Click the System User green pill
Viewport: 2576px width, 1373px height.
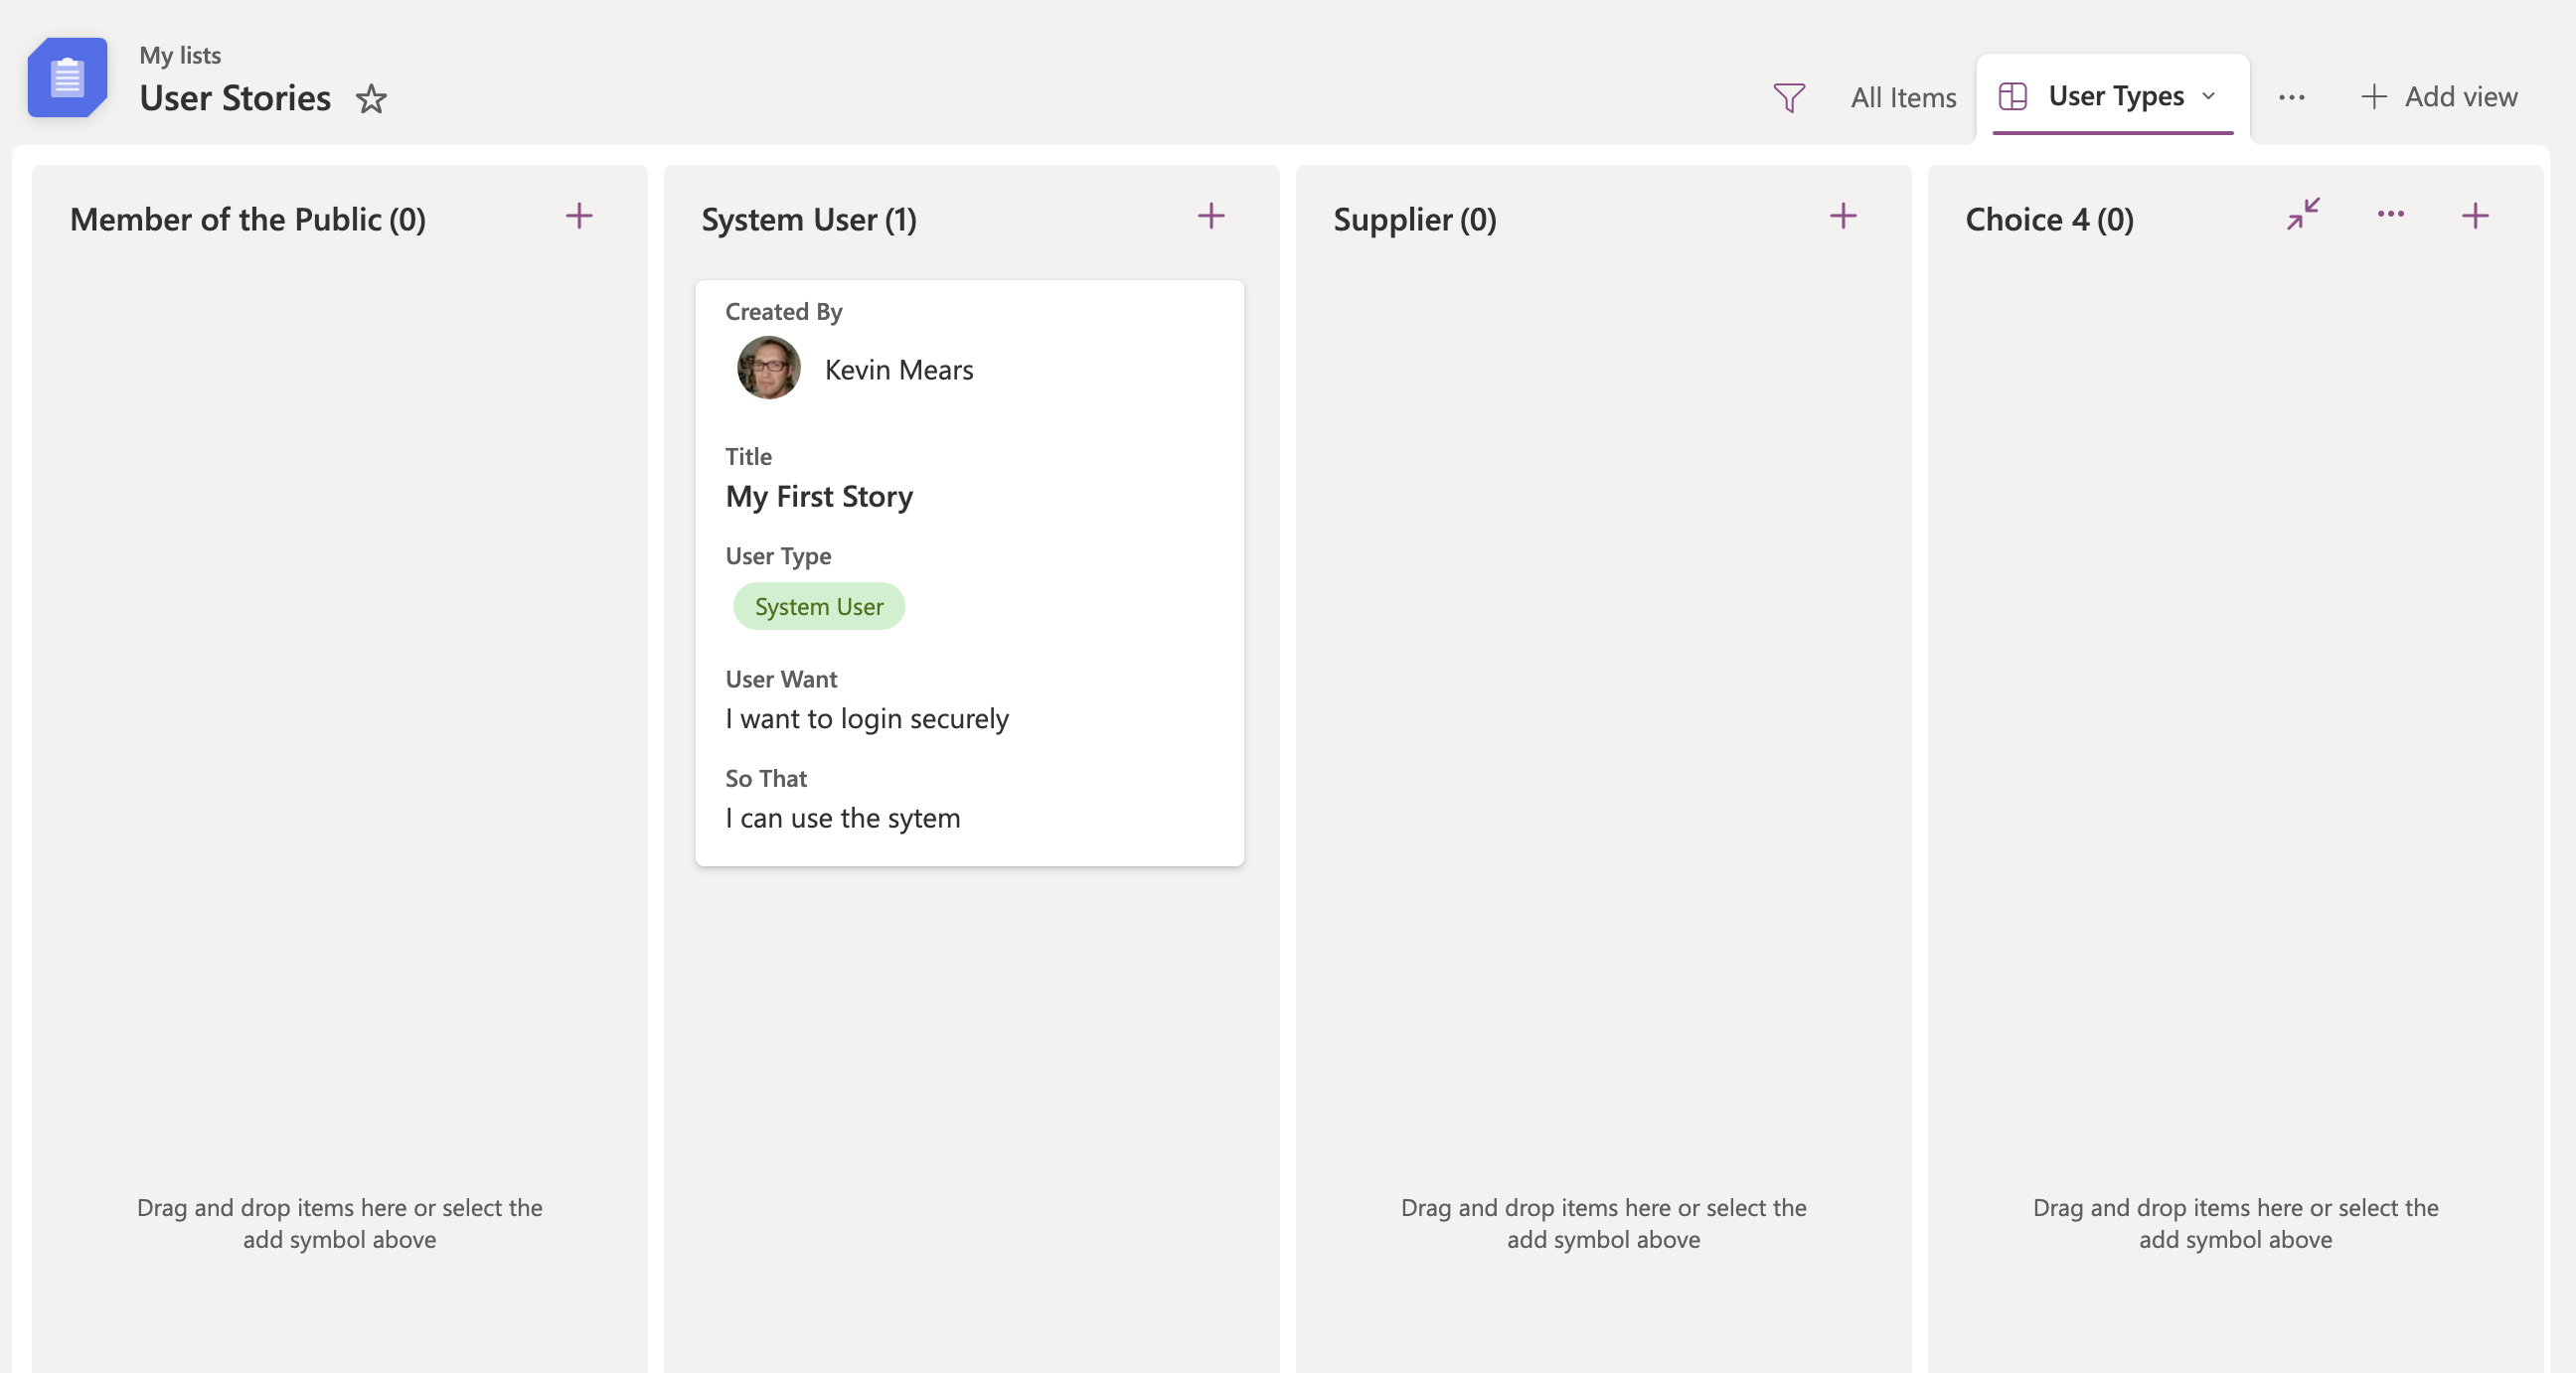pyautogui.click(x=819, y=606)
